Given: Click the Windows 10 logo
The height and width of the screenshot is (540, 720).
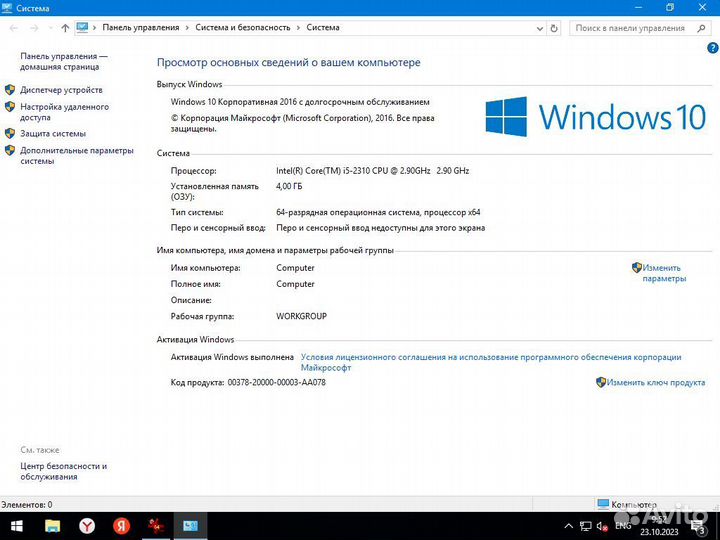Looking at the screenshot, I should pyautogui.click(x=596, y=117).
